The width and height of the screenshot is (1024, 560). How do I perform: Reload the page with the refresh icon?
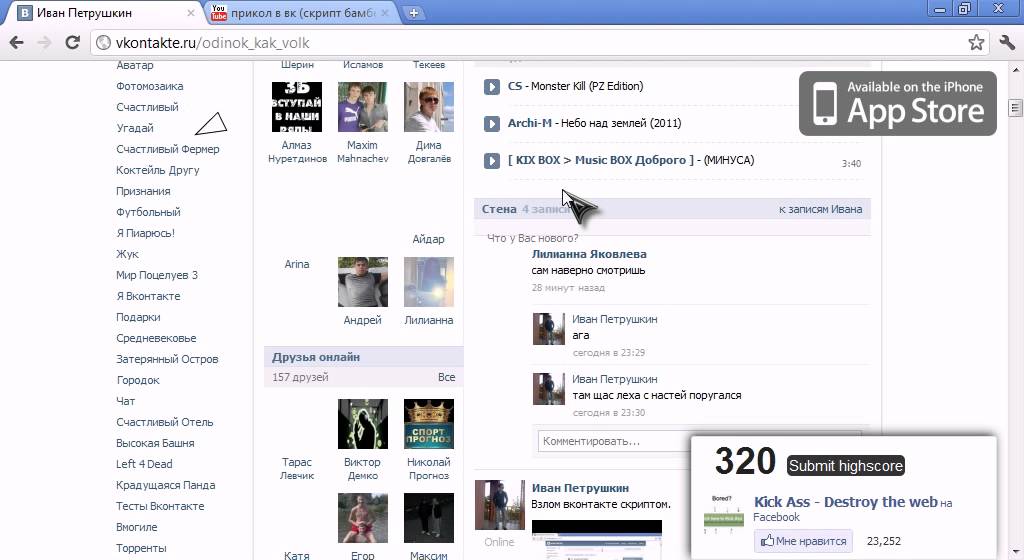coord(72,43)
